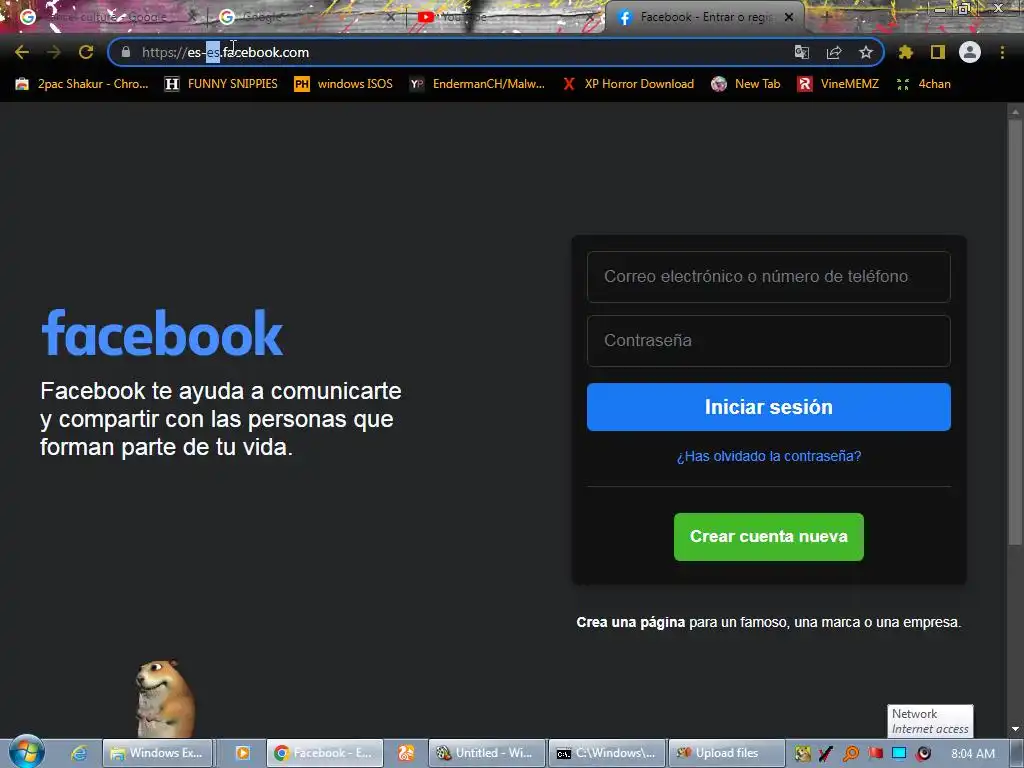Open the Chrome profile avatar

point(970,52)
